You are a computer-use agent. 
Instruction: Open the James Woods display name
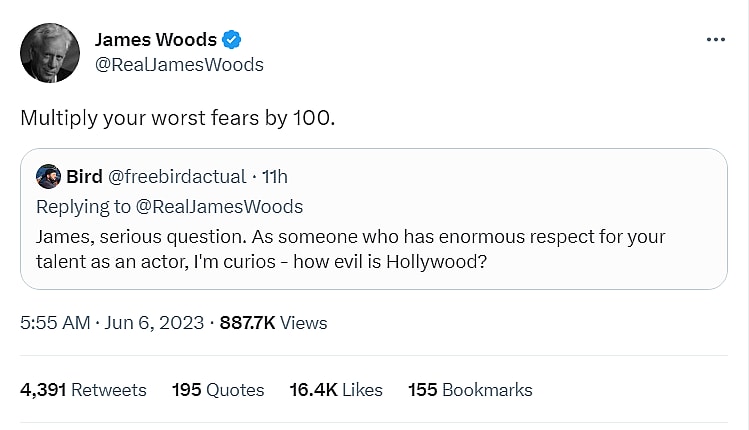click(155, 40)
